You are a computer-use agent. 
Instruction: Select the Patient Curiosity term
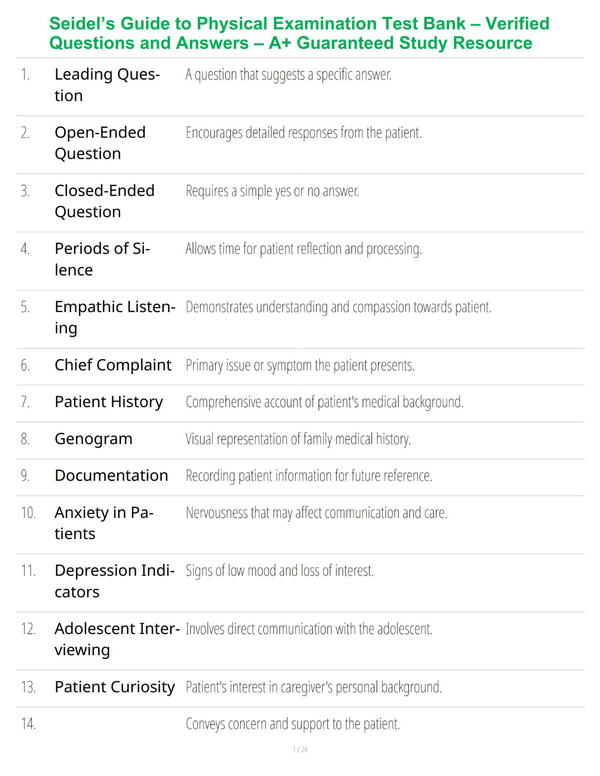114,687
